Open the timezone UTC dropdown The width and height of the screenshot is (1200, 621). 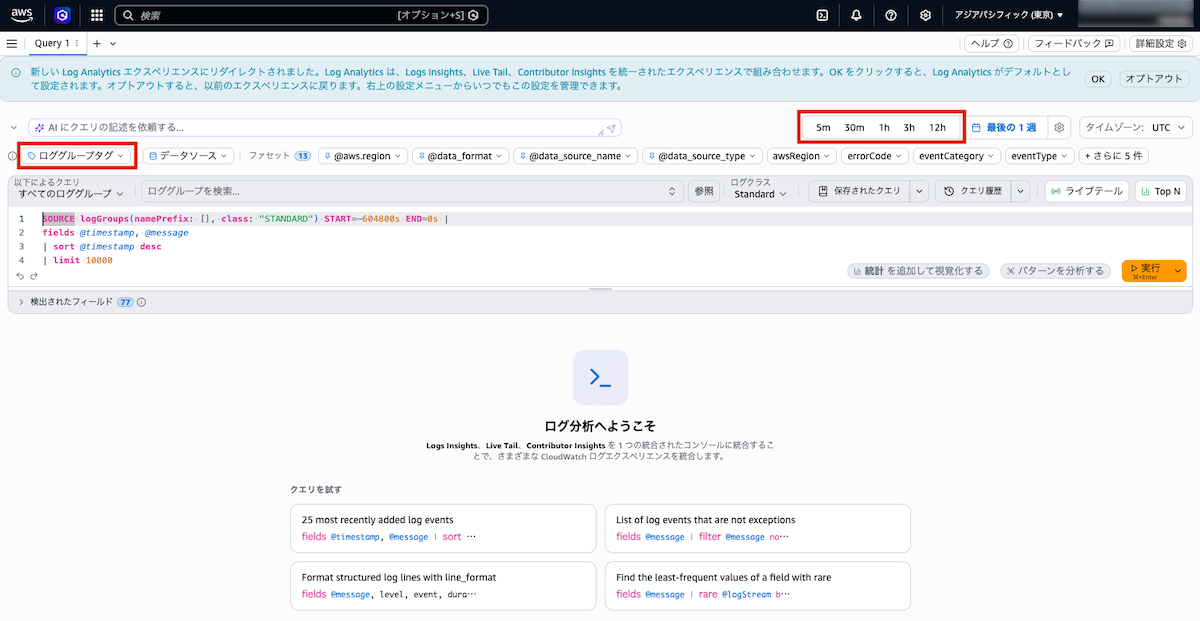click(x=1136, y=128)
